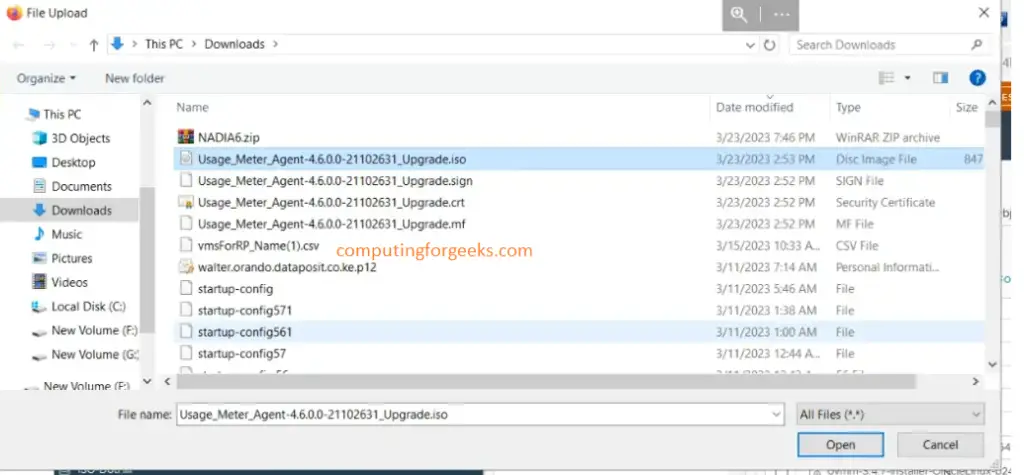Click the Pictures icon in sidebar
The height and width of the screenshot is (475, 1024).
40,258
